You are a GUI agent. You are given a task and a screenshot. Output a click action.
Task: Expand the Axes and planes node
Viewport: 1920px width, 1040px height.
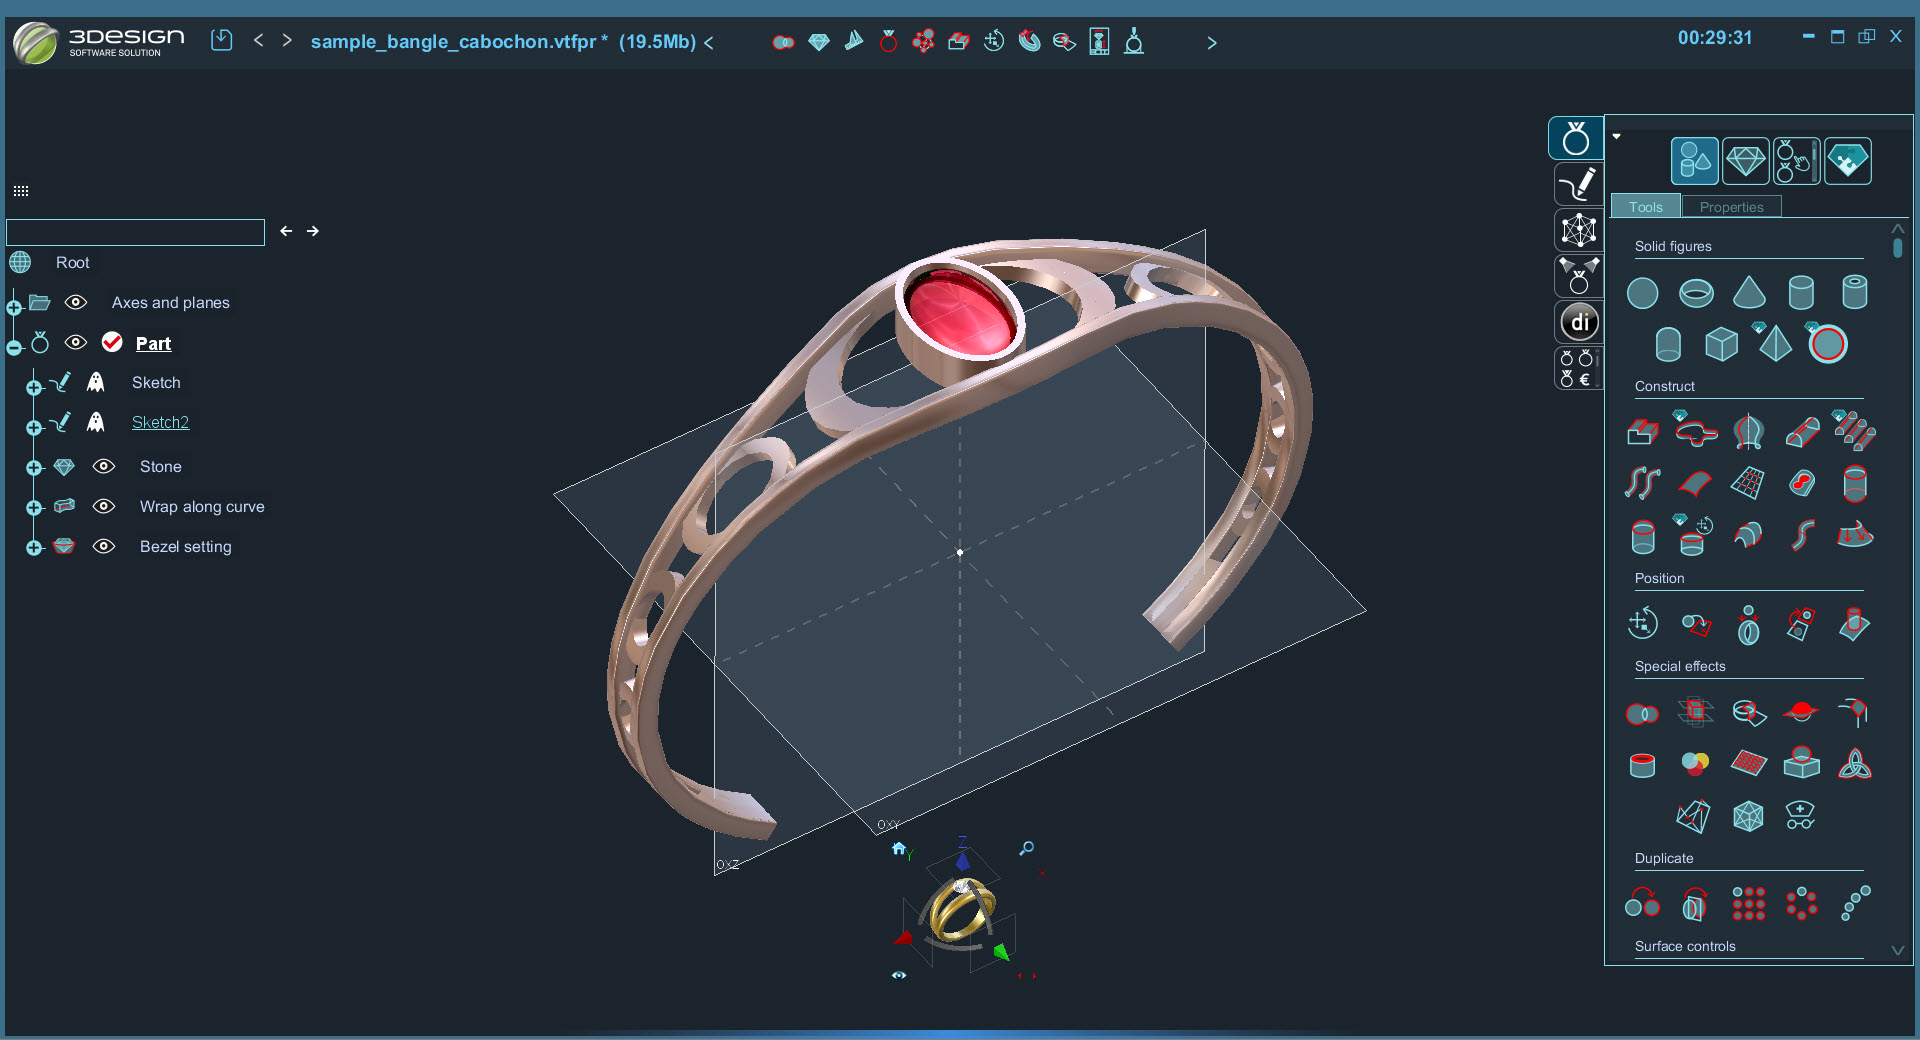[x=14, y=307]
